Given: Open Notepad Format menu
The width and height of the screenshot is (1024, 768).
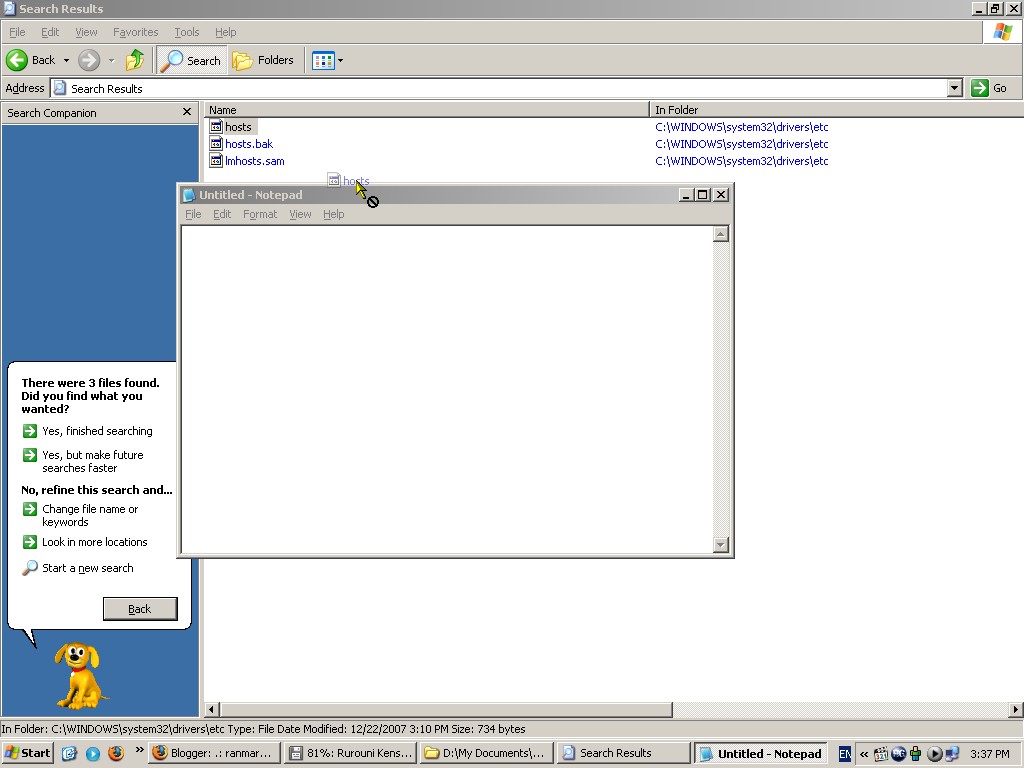Looking at the screenshot, I should click(x=260, y=214).
